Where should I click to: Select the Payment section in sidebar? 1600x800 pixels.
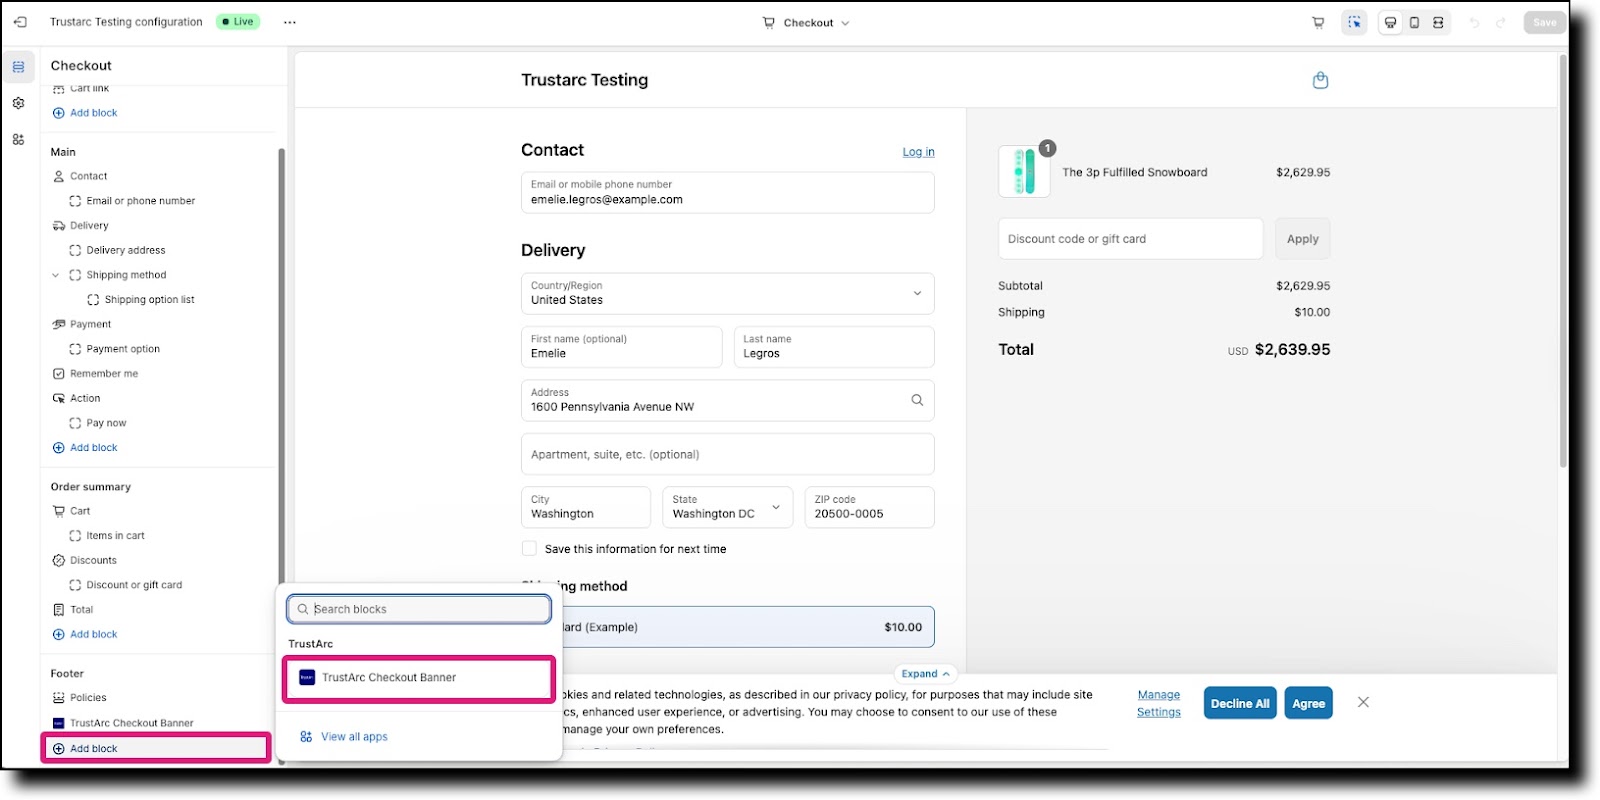(x=90, y=324)
